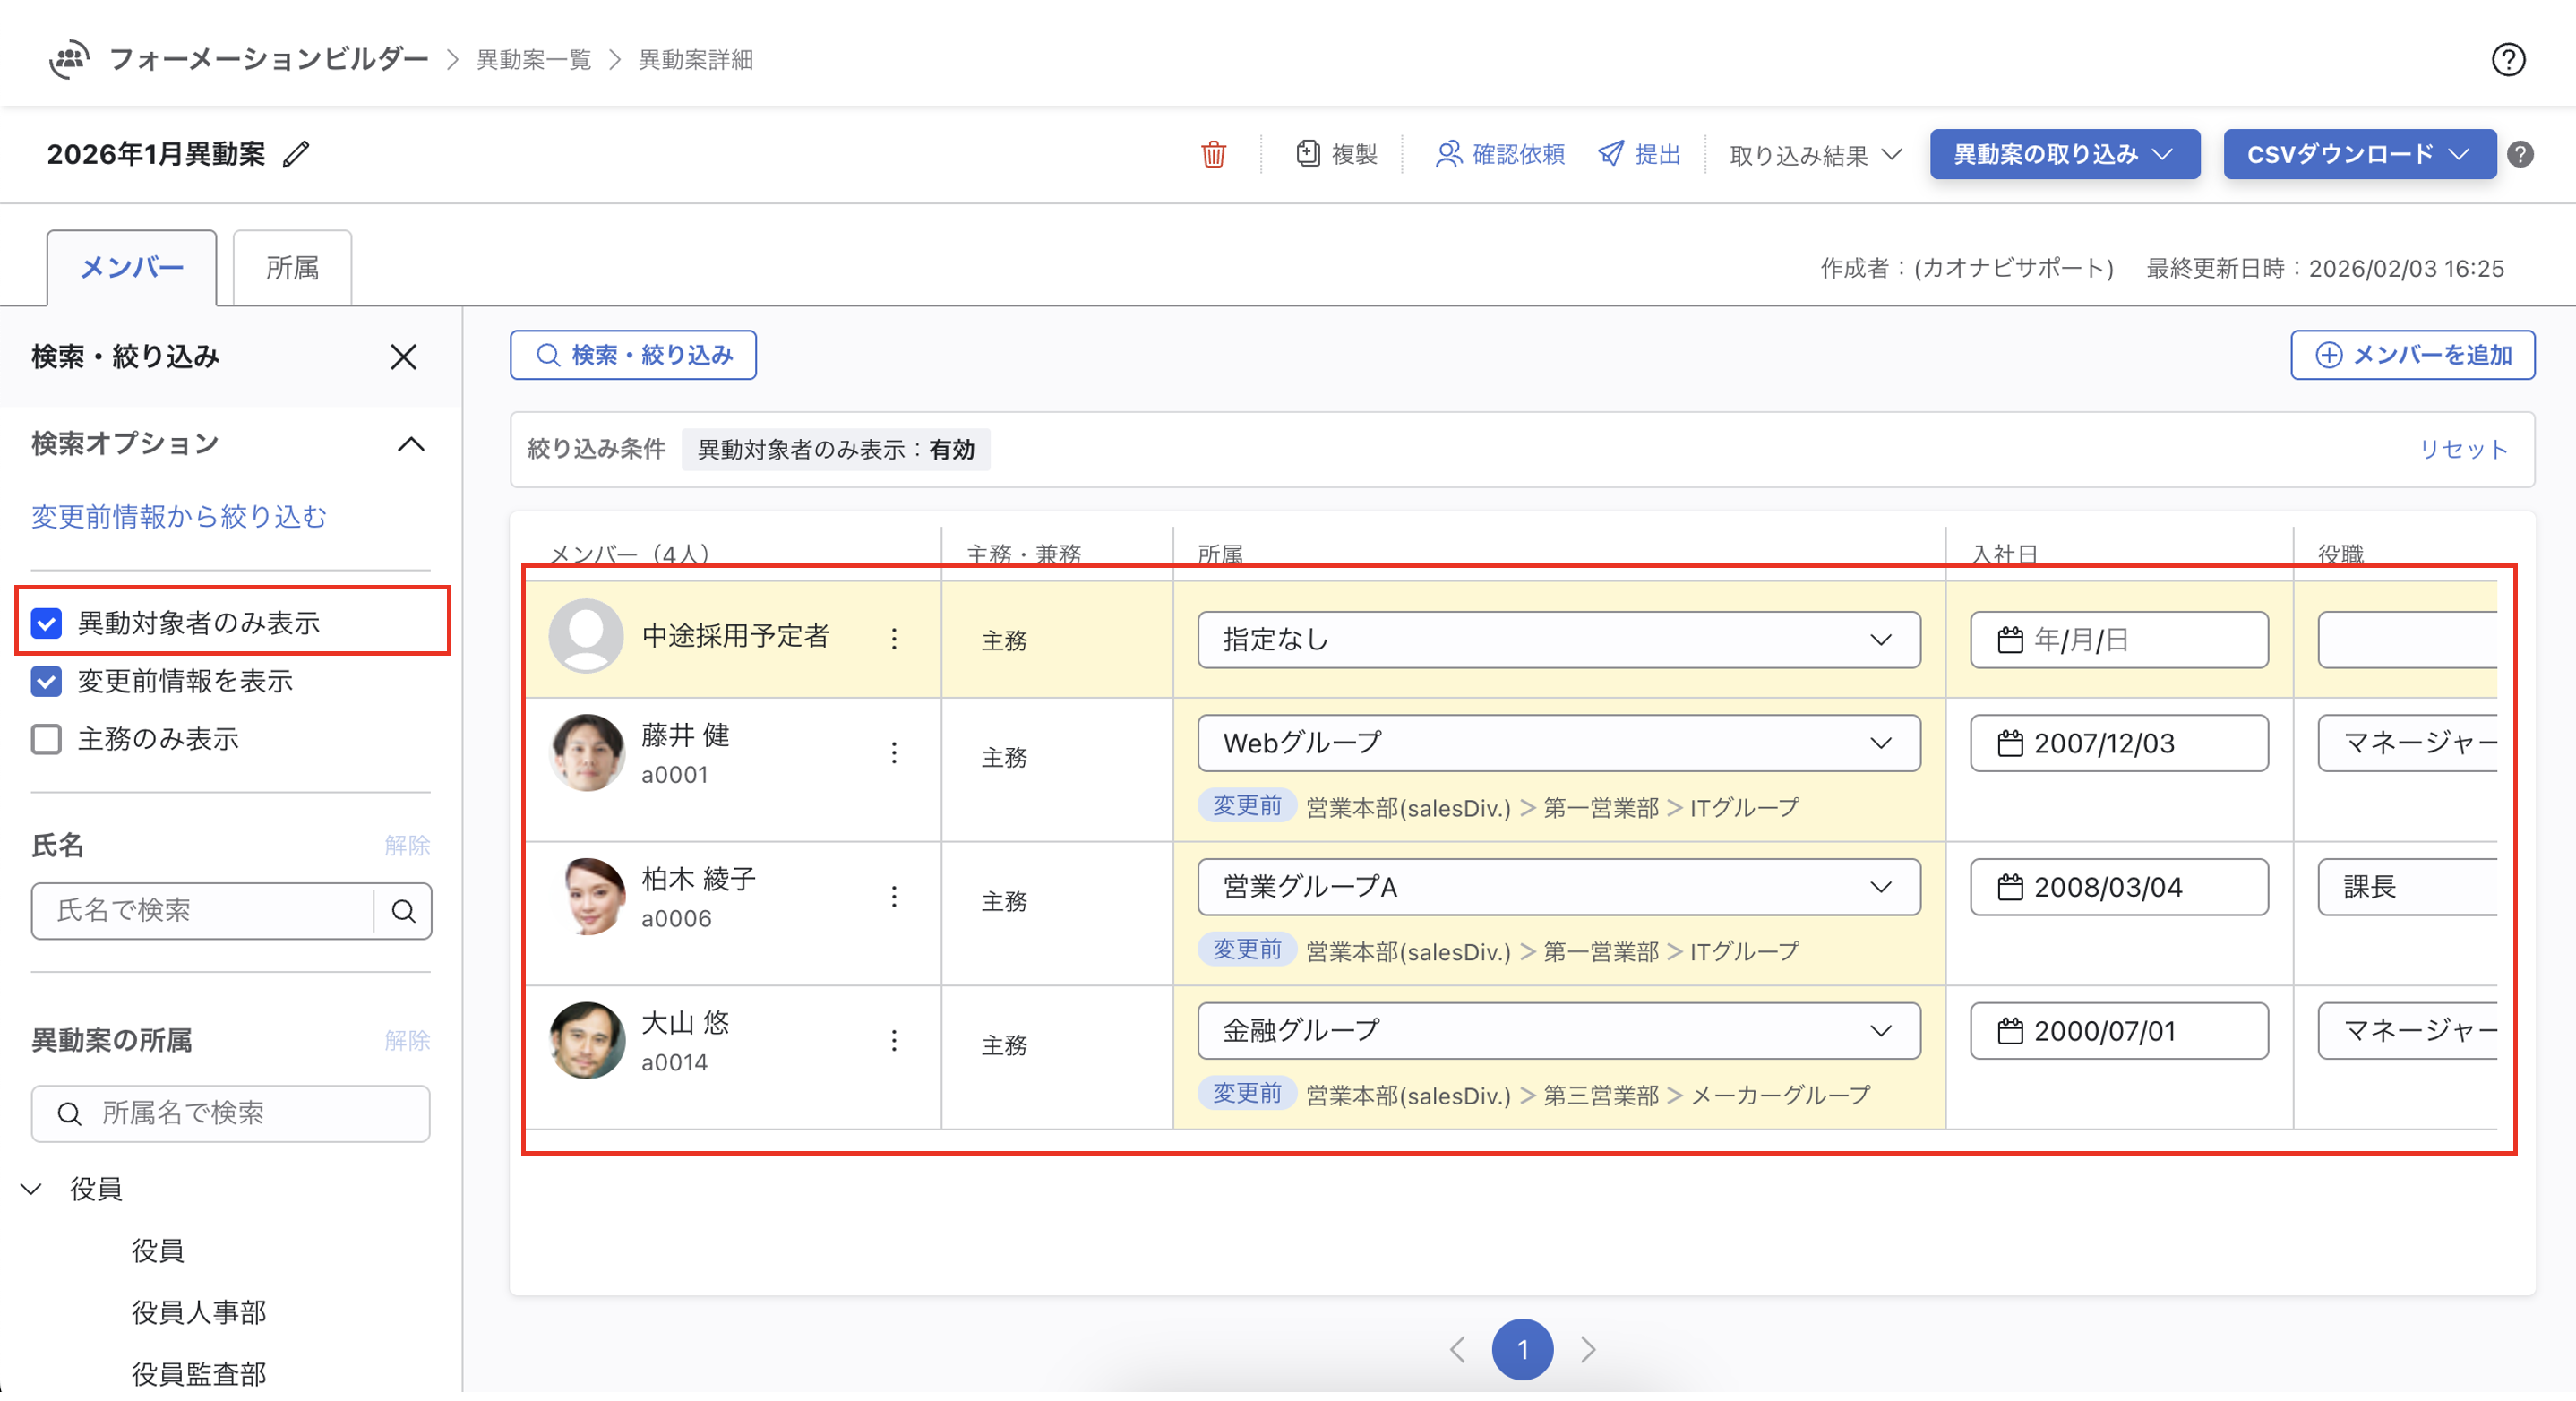Viewport: 2576px width, 1401px height.
Task: Click the リセット link
Action: [x=2462, y=449]
